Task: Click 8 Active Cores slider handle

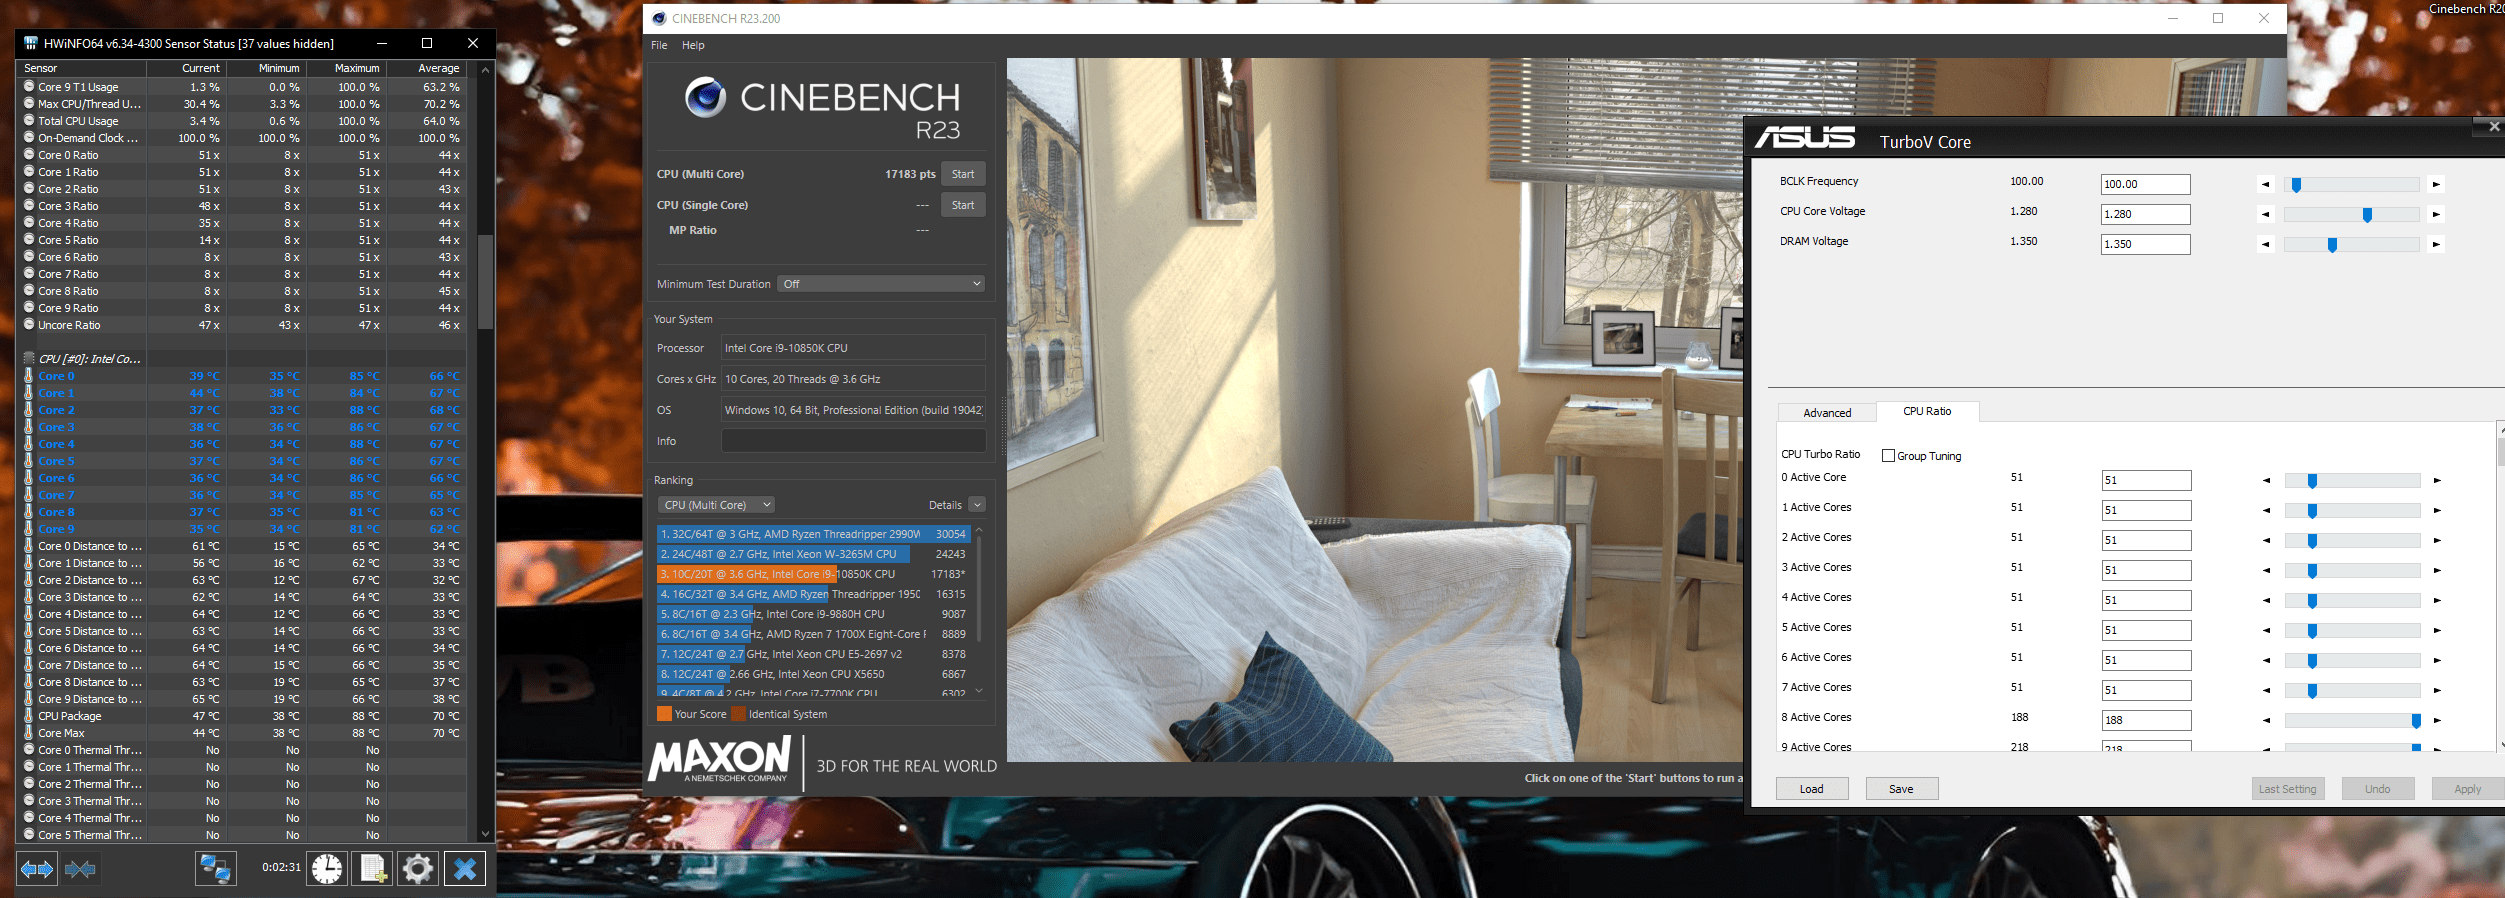Action: 2416,720
